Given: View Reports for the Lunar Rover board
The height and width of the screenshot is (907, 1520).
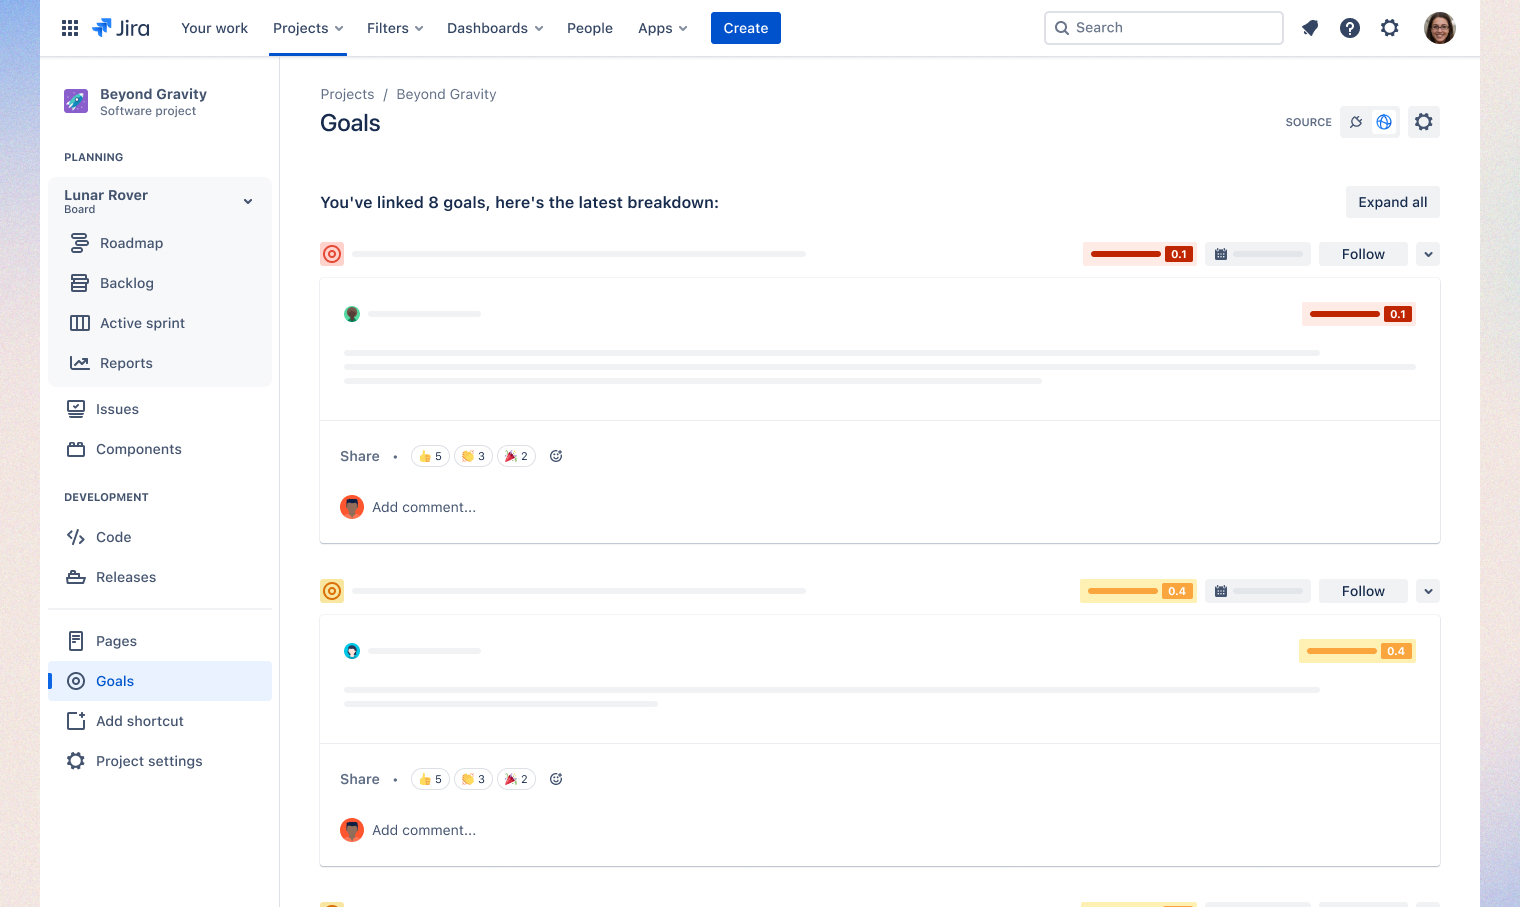Looking at the screenshot, I should coord(126,363).
